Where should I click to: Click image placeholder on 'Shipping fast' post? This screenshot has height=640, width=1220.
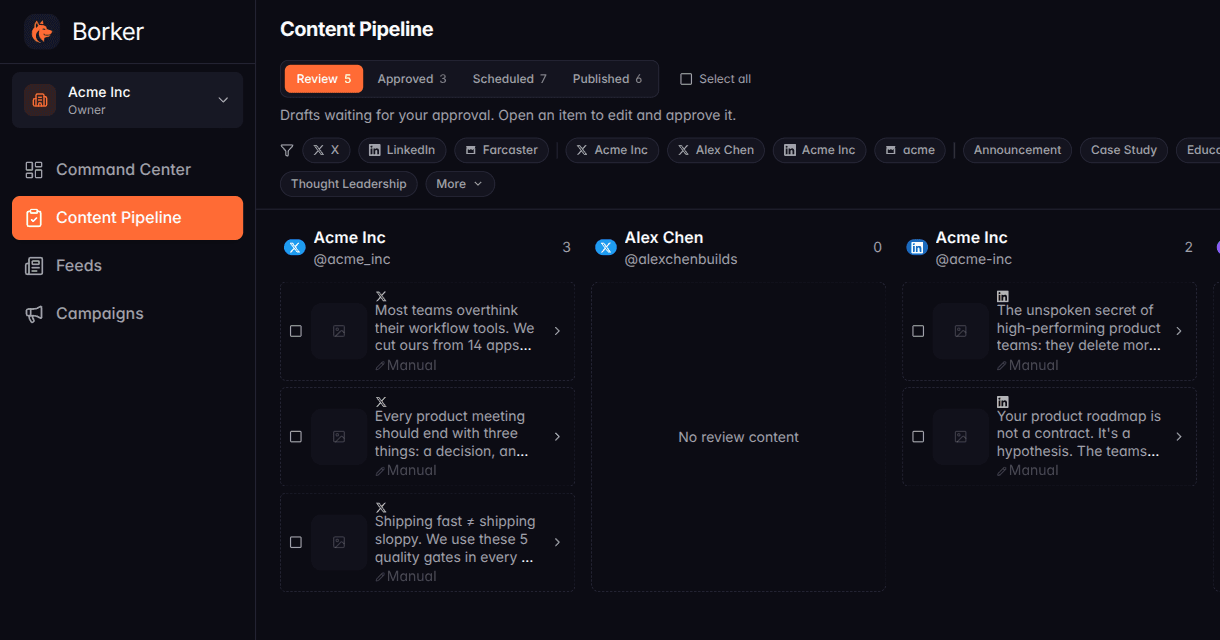tap(339, 542)
